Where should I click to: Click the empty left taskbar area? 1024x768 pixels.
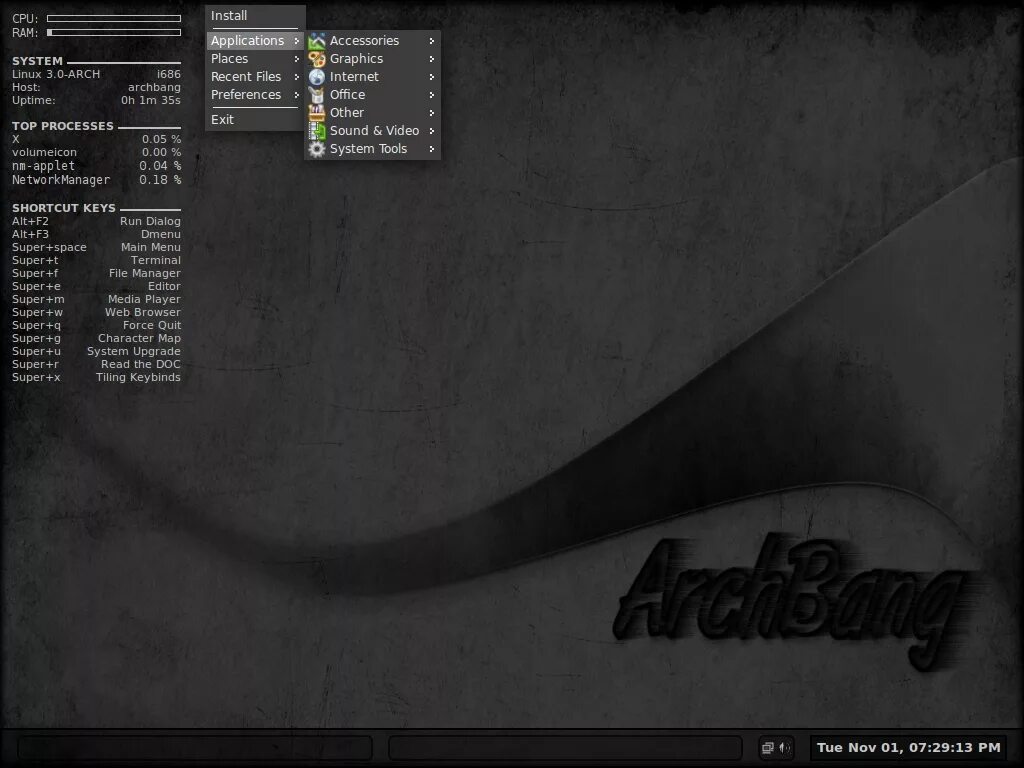click(x=195, y=748)
